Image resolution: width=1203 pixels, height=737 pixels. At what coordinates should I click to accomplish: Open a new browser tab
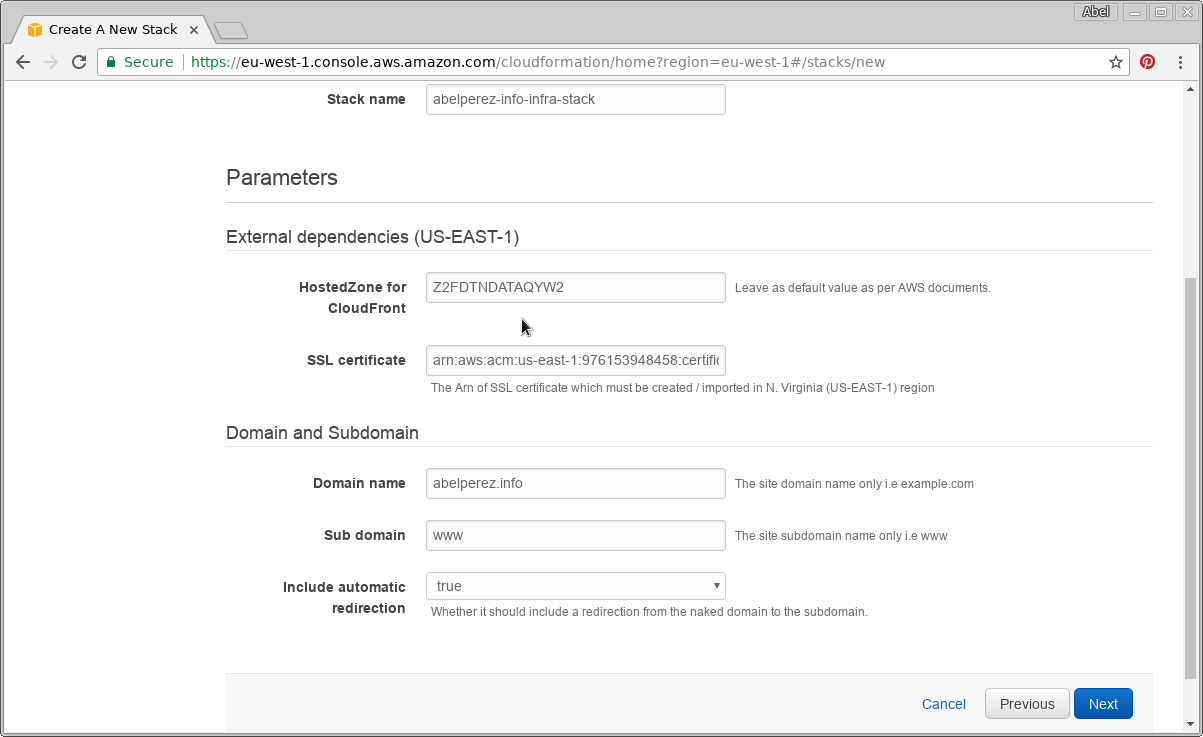click(231, 31)
